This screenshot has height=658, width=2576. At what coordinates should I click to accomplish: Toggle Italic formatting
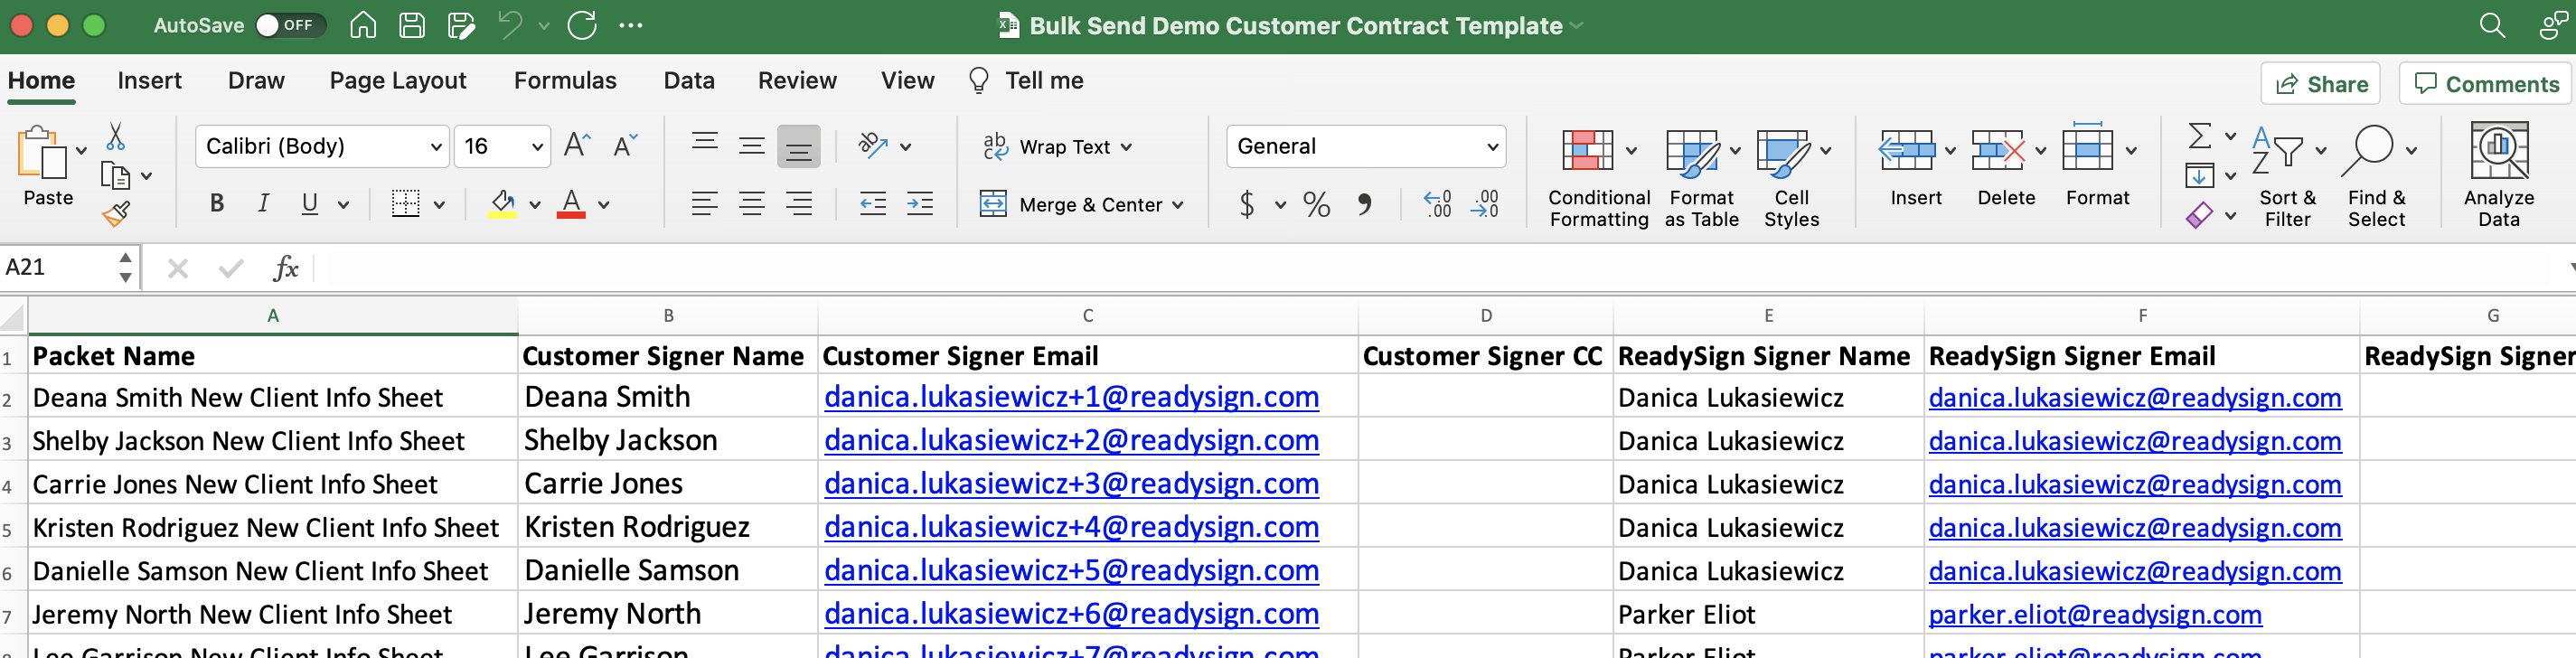263,204
